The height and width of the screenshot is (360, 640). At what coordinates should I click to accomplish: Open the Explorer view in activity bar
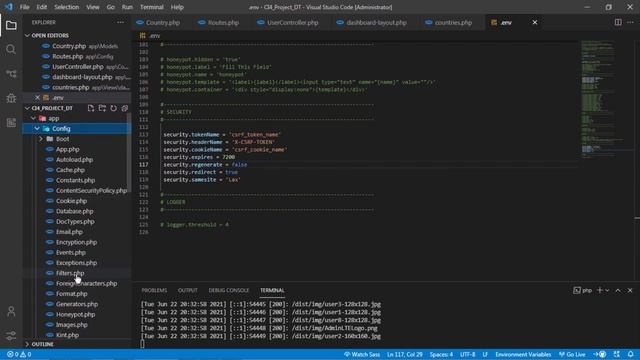pyautogui.click(x=11, y=25)
